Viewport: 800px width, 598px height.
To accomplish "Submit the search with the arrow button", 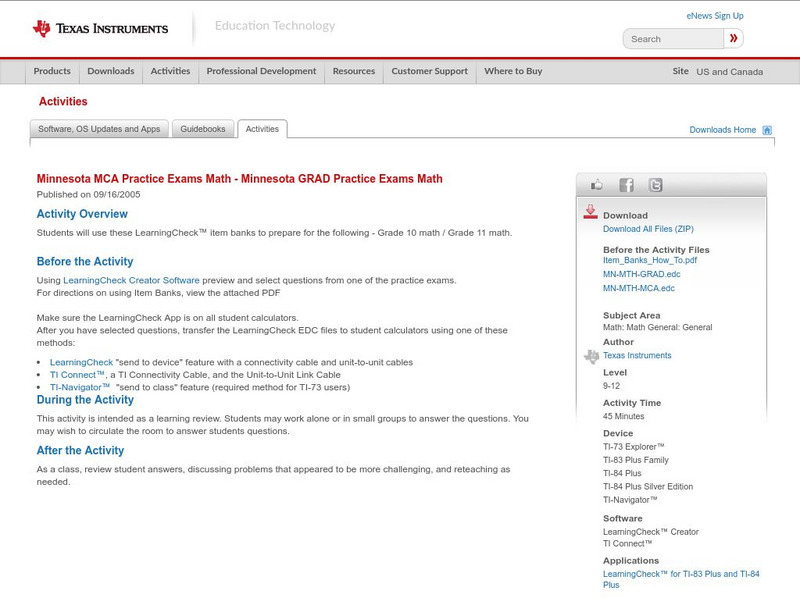I will pos(735,38).
